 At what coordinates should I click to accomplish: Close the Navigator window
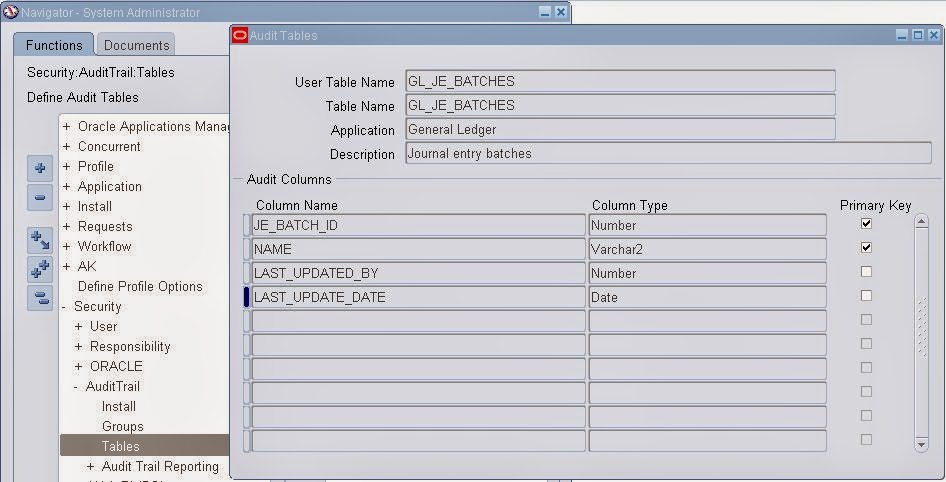coord(560,12)
